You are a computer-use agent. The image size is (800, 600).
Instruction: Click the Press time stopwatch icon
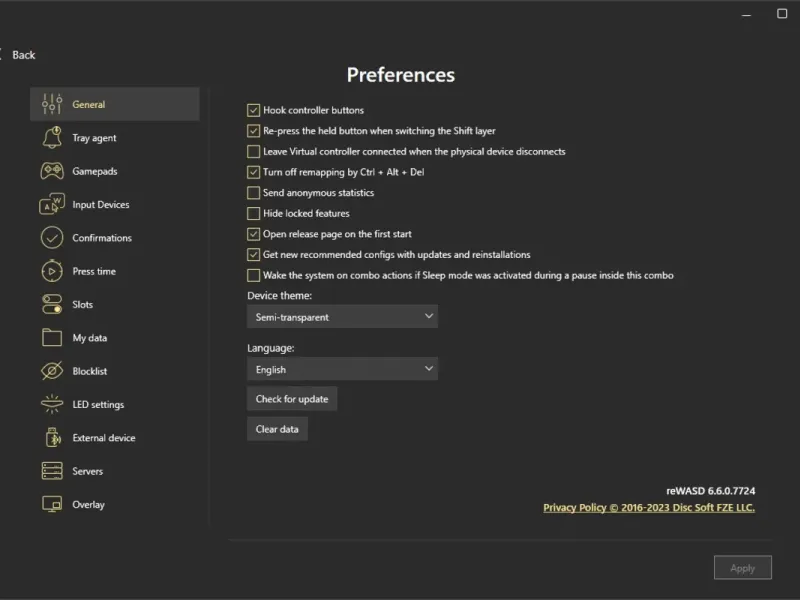coord(52,271)
